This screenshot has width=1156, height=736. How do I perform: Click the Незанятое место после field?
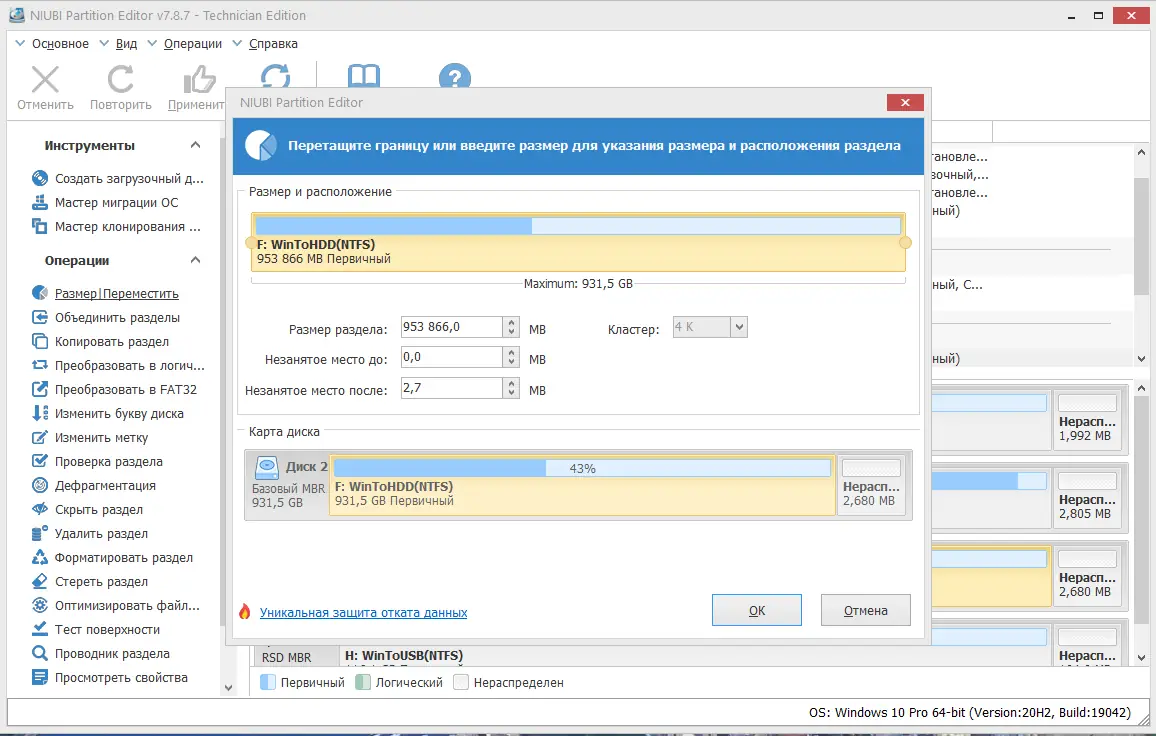coord(451,388)
